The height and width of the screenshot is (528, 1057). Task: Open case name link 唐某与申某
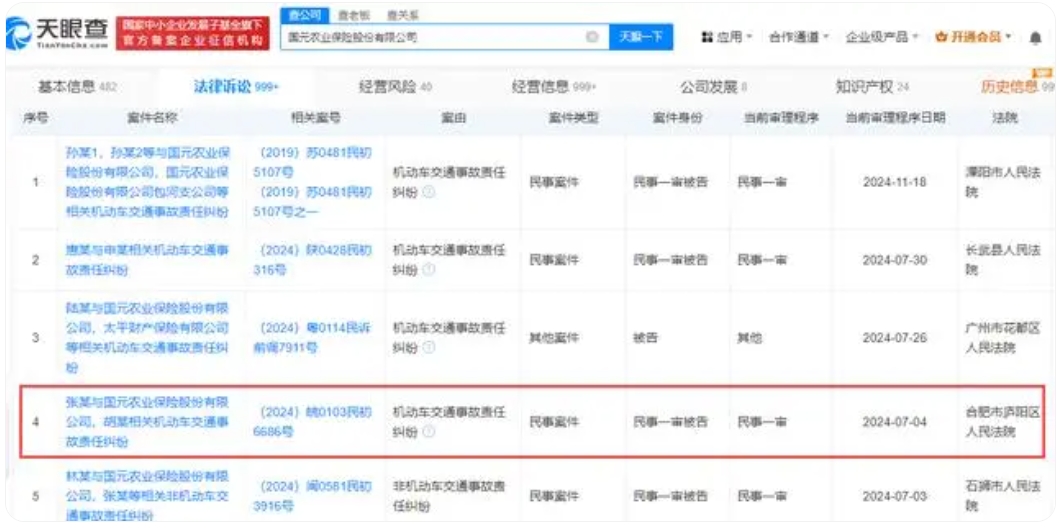[x=148, y=260]
